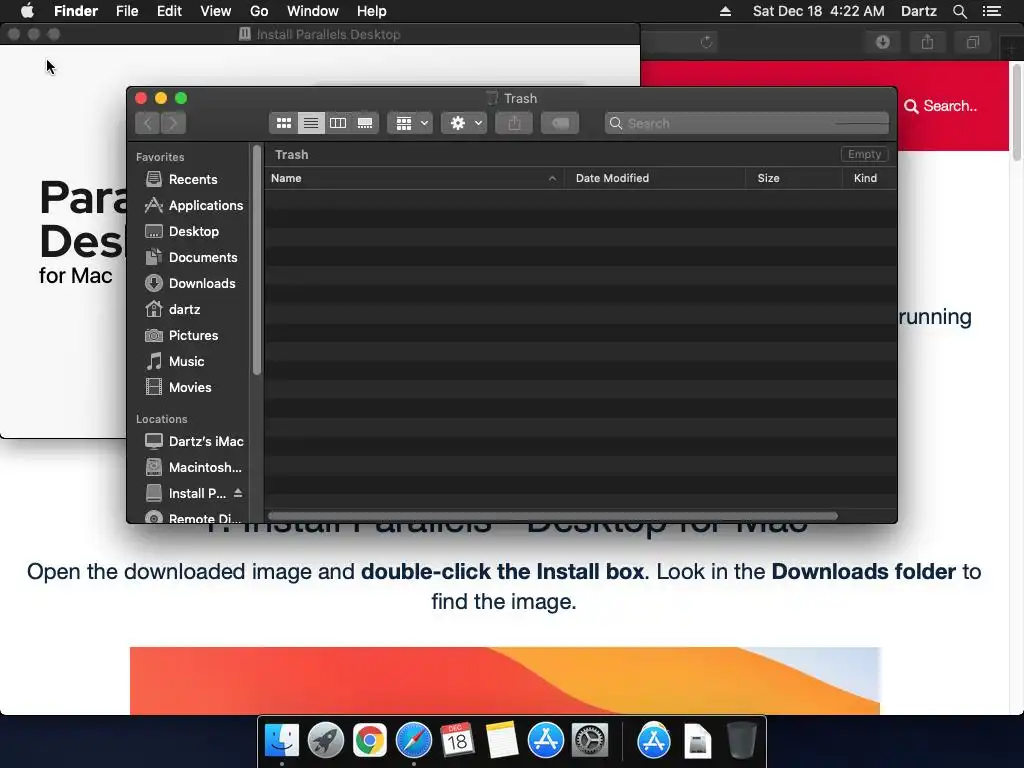
Task: Open the File menu
Action: [x=127, y=11]
